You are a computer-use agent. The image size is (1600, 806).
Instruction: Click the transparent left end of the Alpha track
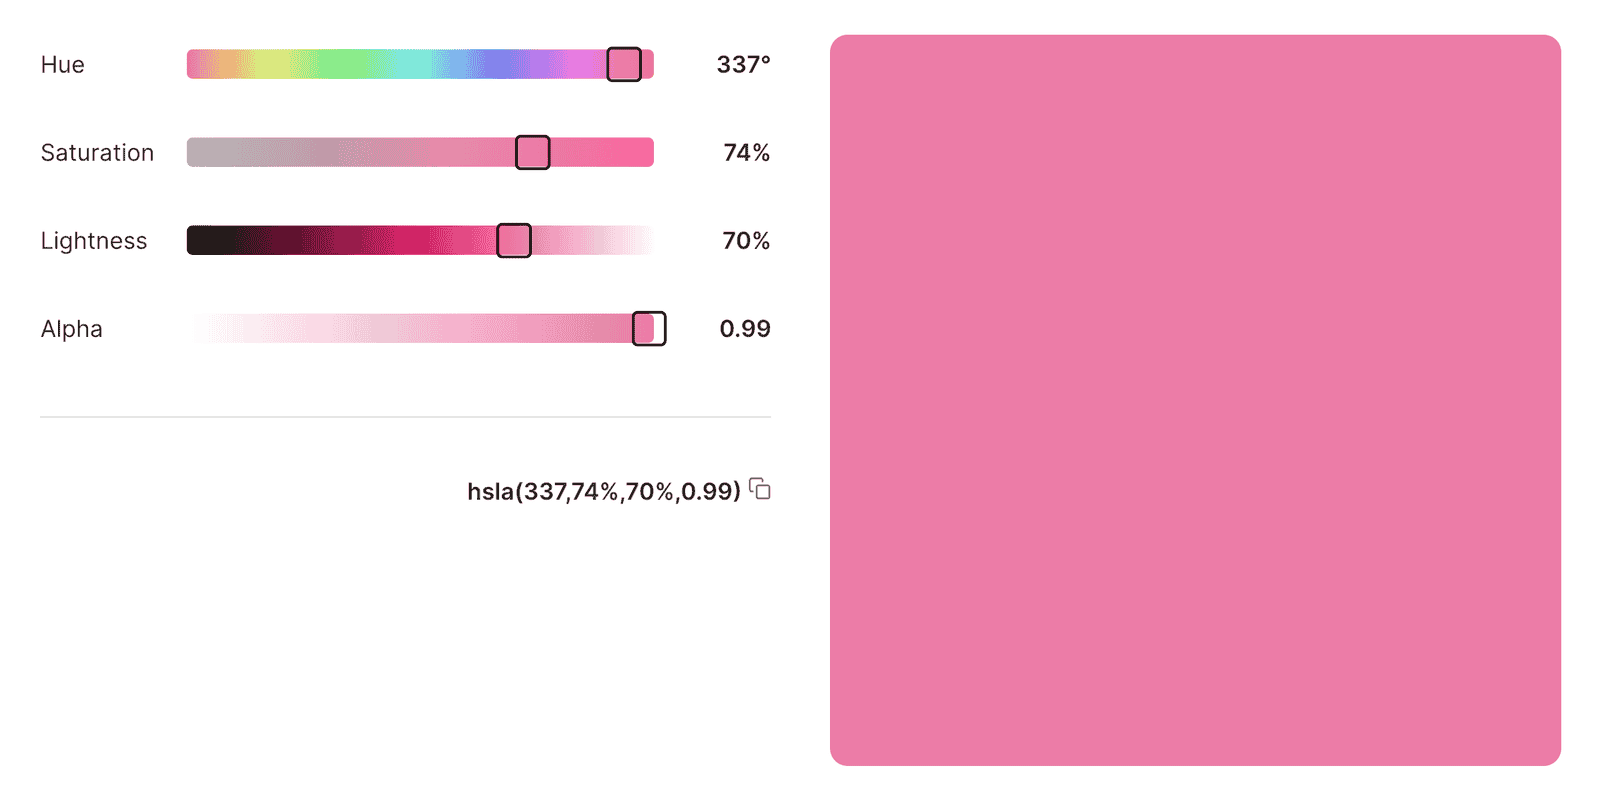[x=200, y=329]
